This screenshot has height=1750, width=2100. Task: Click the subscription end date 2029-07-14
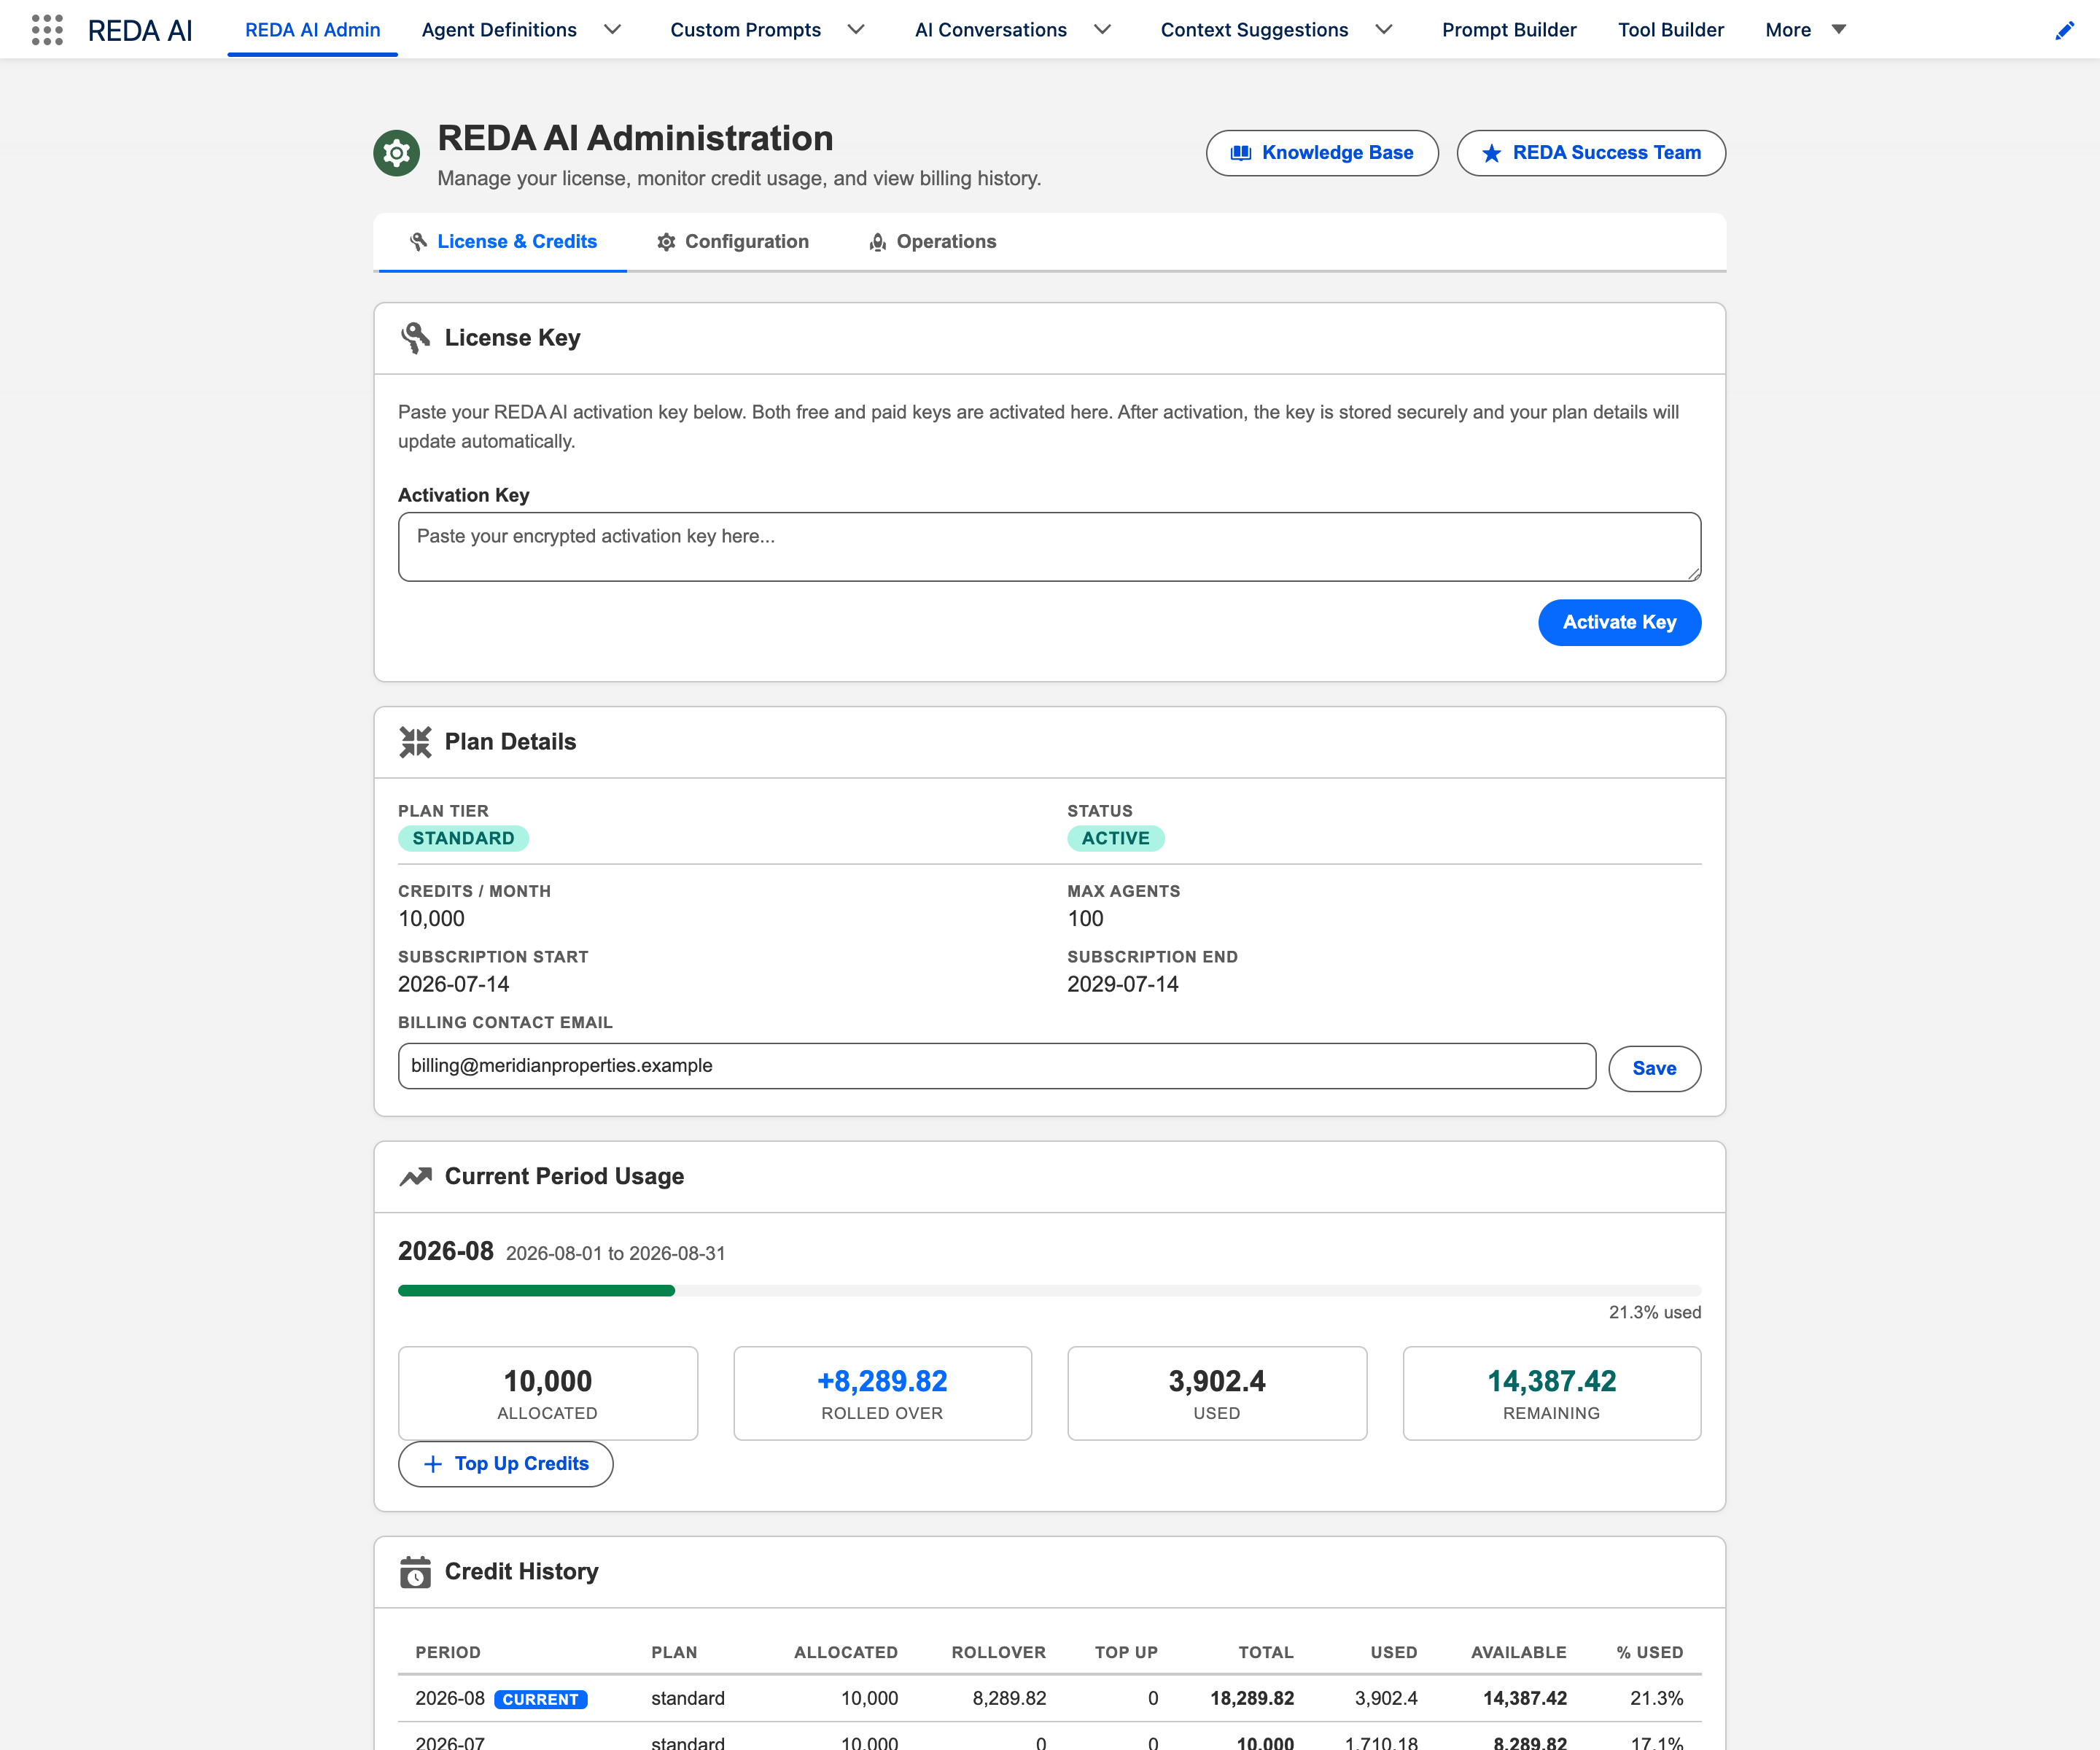pyautogui.click(x=1122, y=984)
